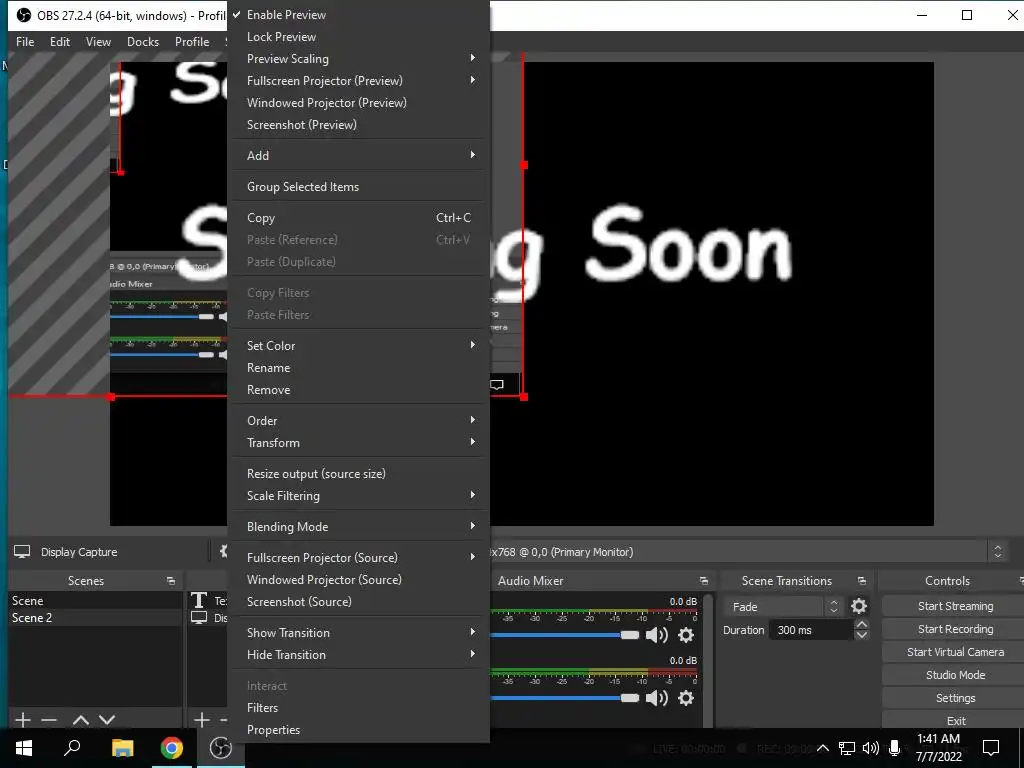This screenshot has height=768, width=1024.
Task: Open the Windows notification center
Action: (991, 748)
